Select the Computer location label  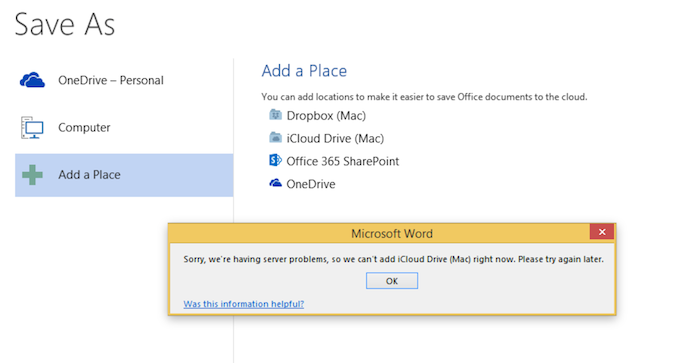pyautogui.click(x=84, y=128)
